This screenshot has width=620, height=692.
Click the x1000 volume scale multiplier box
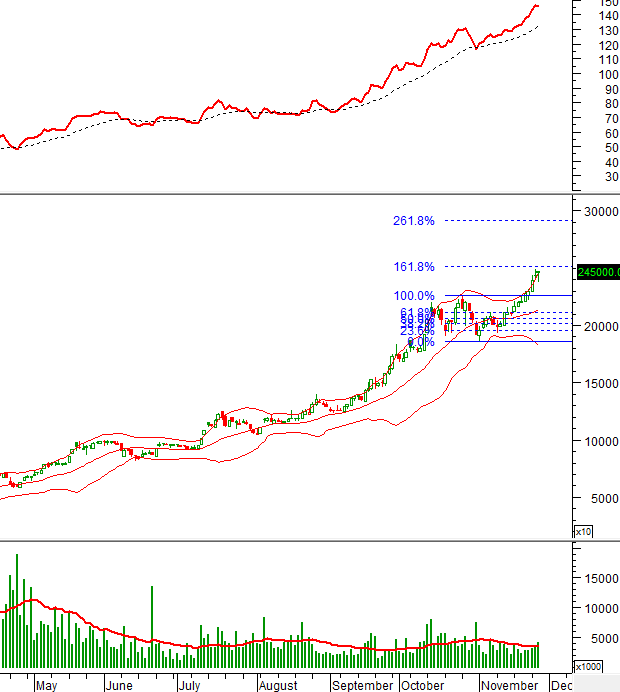[588, 666]
